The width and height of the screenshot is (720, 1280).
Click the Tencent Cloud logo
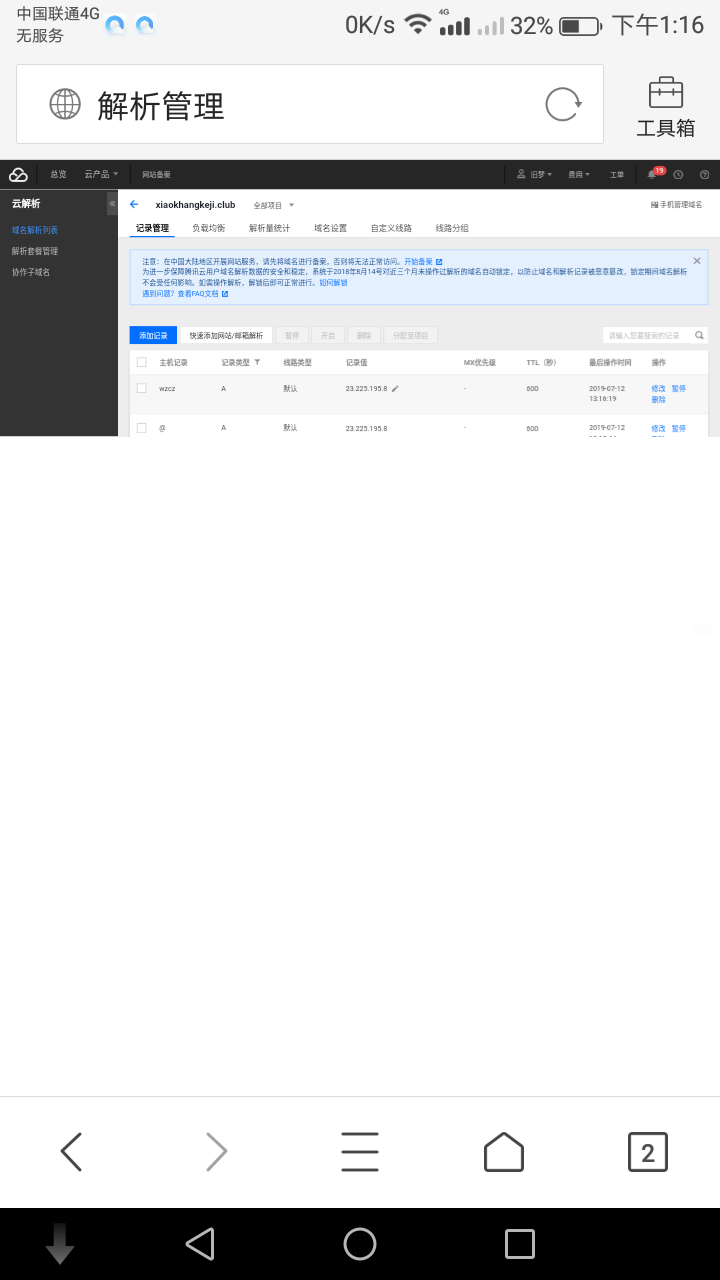pos(18,175)
